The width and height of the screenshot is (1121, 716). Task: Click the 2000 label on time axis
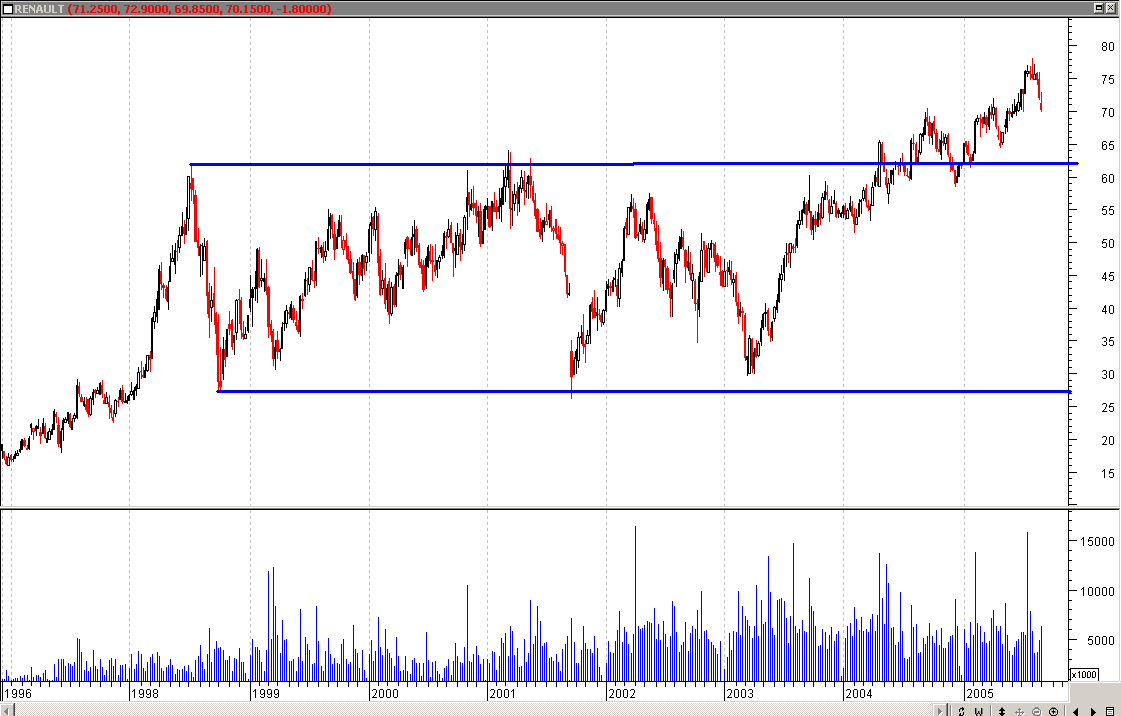385,693
